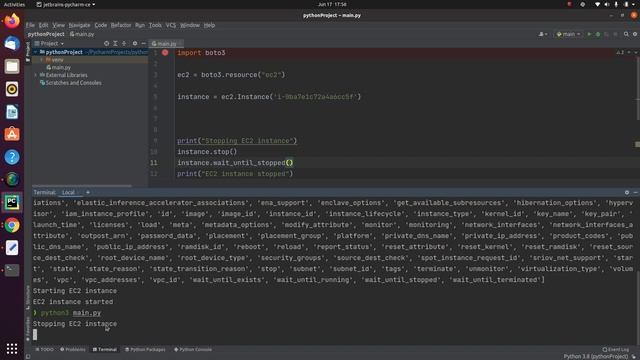Open IDE settings gear in the toolbar
The image size is (640, 360).
[635, 34]
